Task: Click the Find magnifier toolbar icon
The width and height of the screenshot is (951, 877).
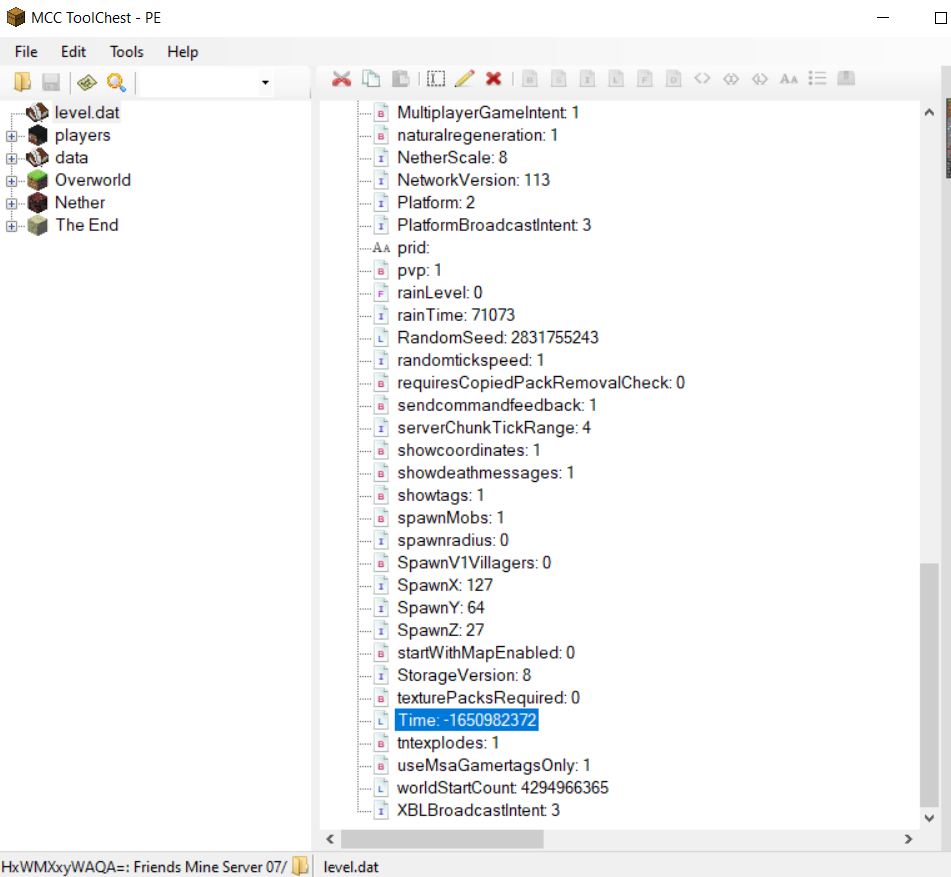Action: click(x=116, y=81)
